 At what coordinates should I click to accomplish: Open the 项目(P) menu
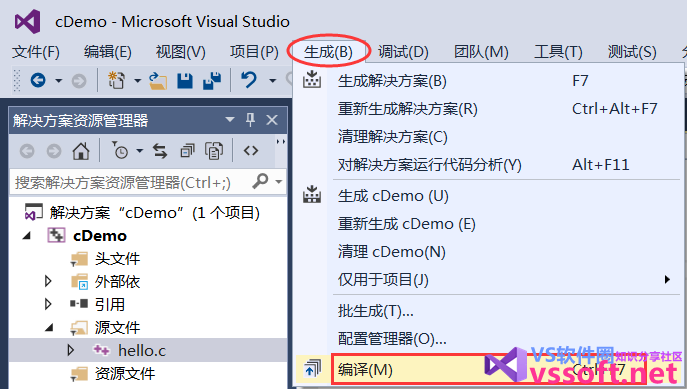tap(254, 52)
